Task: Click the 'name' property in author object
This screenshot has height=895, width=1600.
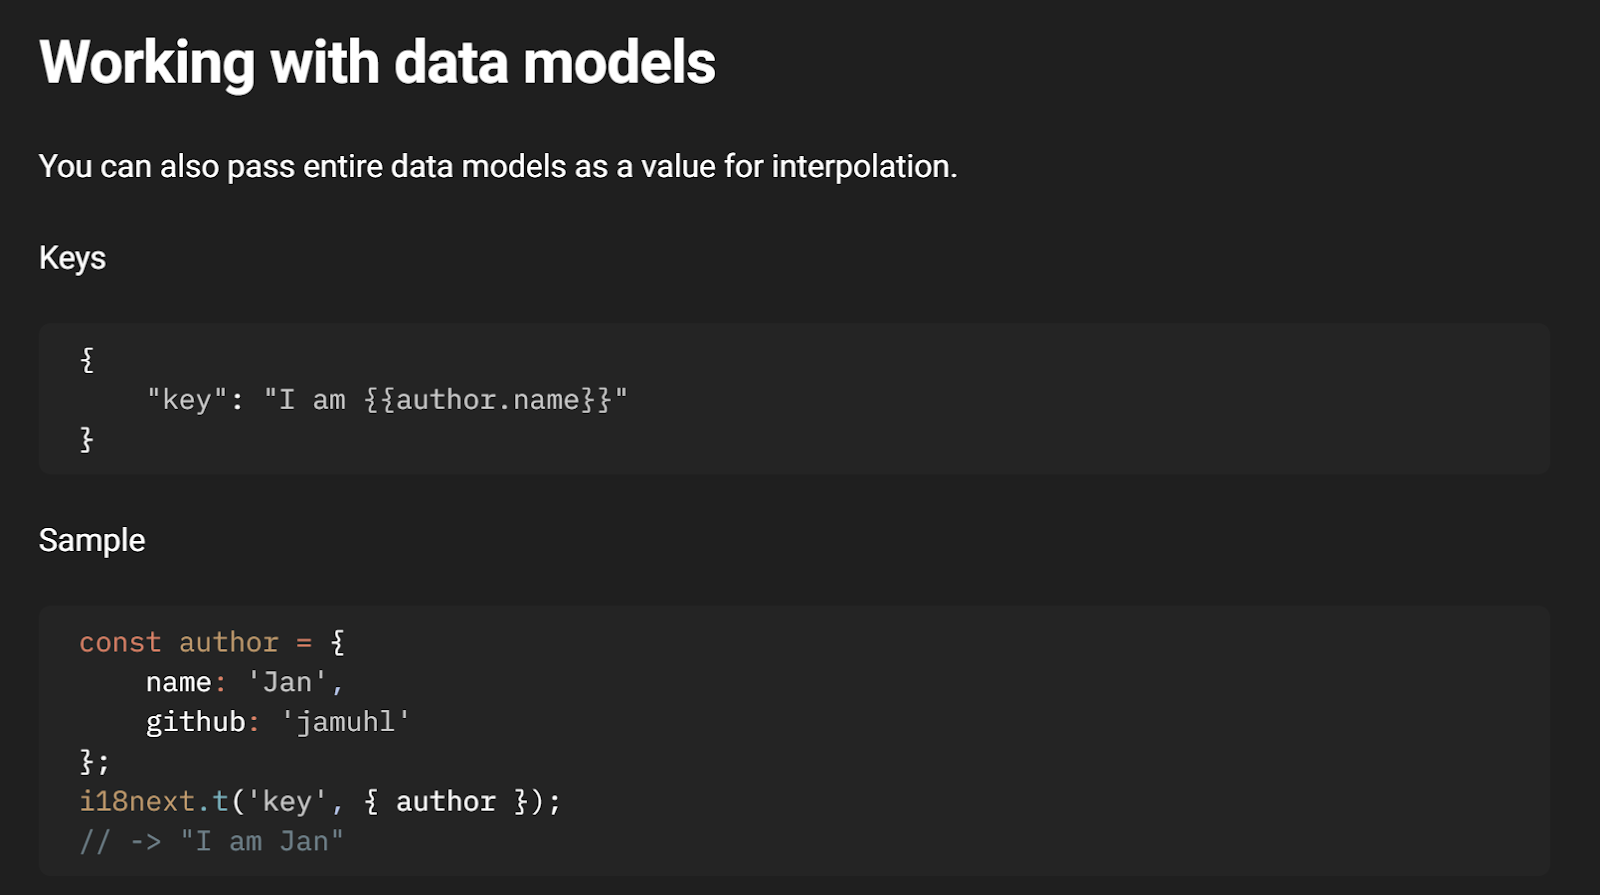Action: point(179,682)
